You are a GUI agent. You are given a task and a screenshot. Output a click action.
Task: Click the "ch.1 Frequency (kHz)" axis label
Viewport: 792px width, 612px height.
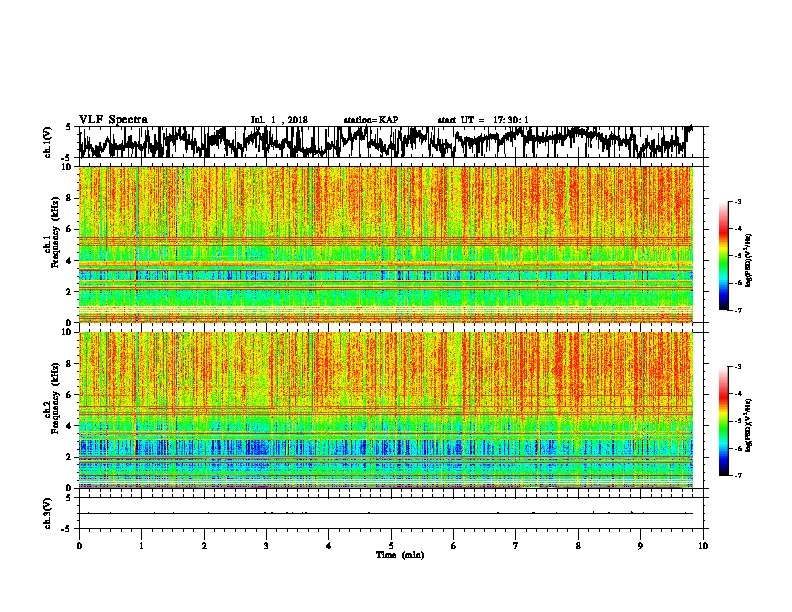click(52, 232)
